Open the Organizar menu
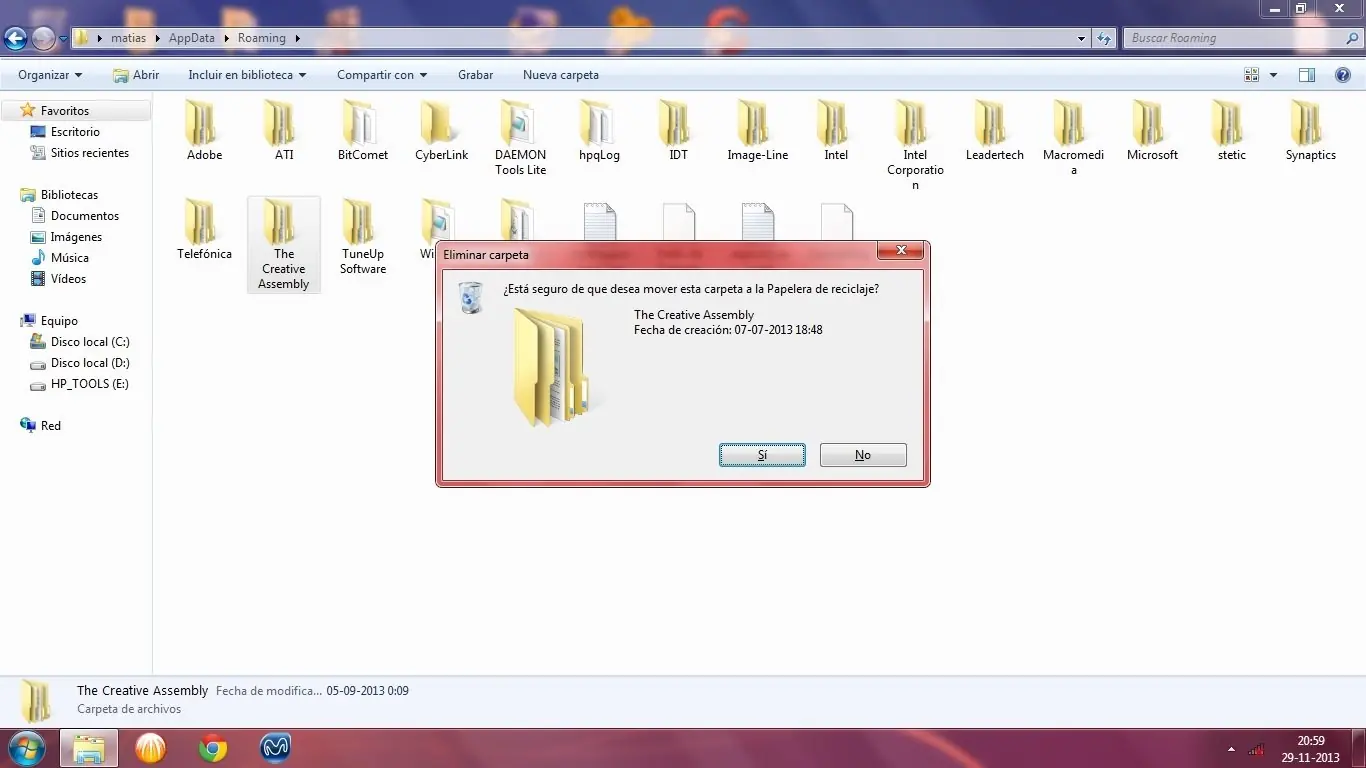1366x768 pixels. 50,75
